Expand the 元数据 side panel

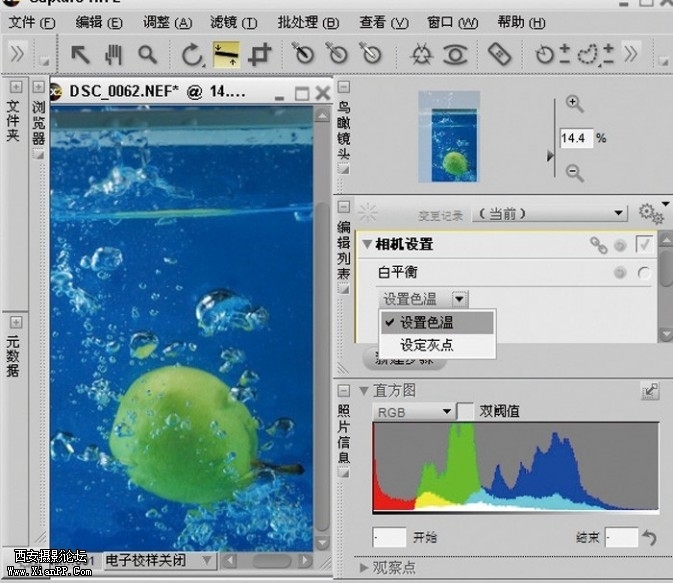coord(15,322)
